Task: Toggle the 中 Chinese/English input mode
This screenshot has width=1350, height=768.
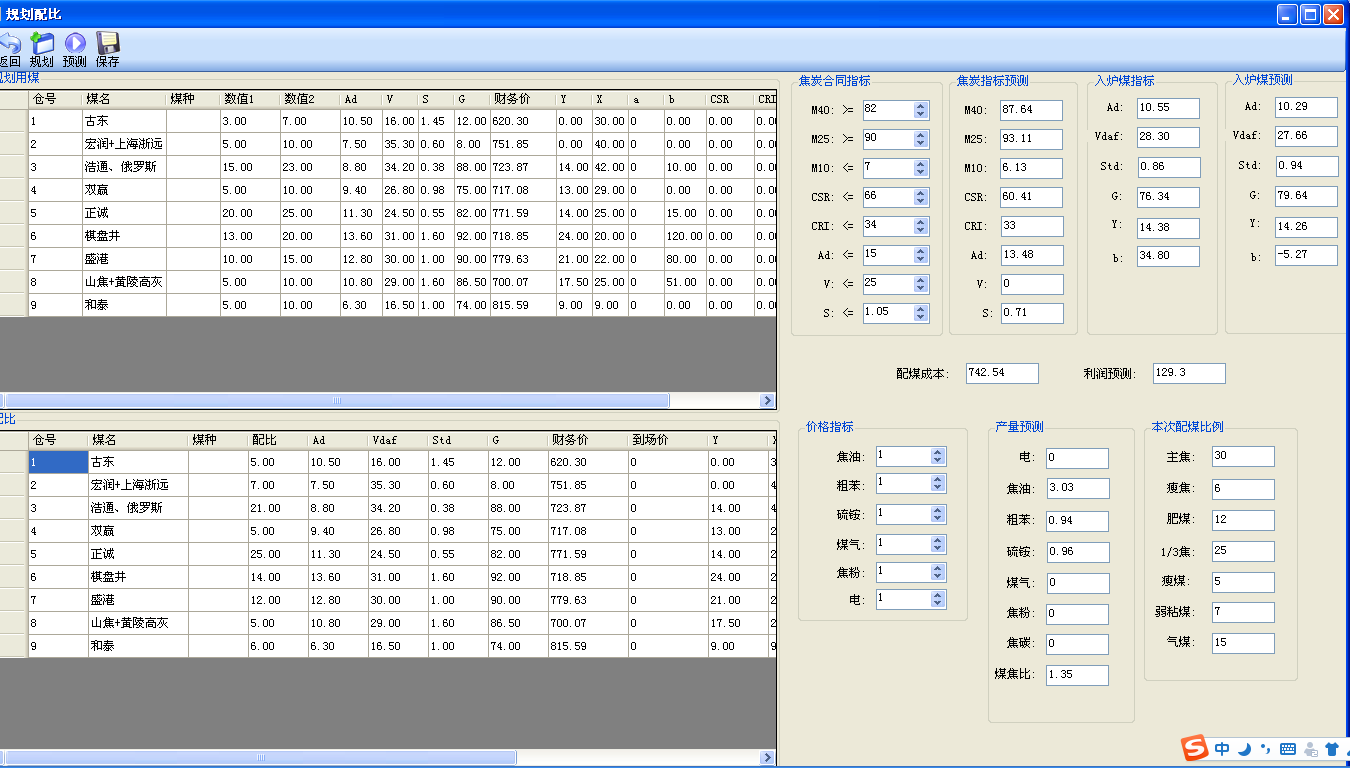Action: point(1222,749)
